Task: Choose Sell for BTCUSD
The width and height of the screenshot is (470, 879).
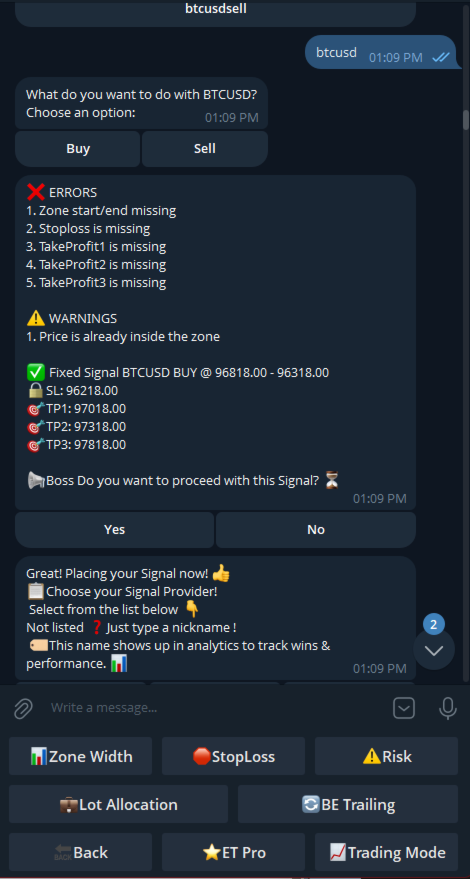Action: (x=205, y=149)
